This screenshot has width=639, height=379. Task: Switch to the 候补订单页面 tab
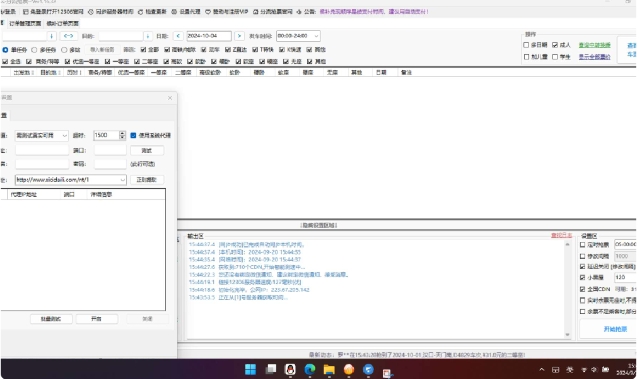[63, 23]
